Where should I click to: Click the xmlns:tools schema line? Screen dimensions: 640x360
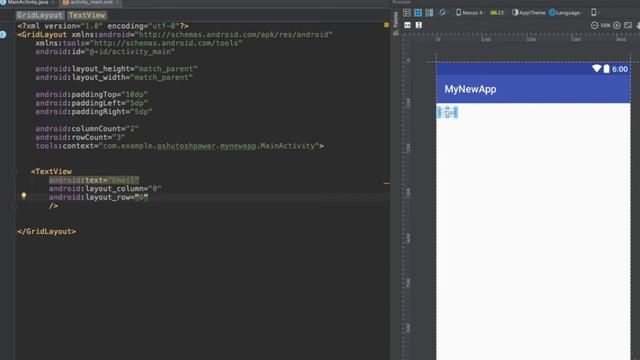tap(139, 43)
